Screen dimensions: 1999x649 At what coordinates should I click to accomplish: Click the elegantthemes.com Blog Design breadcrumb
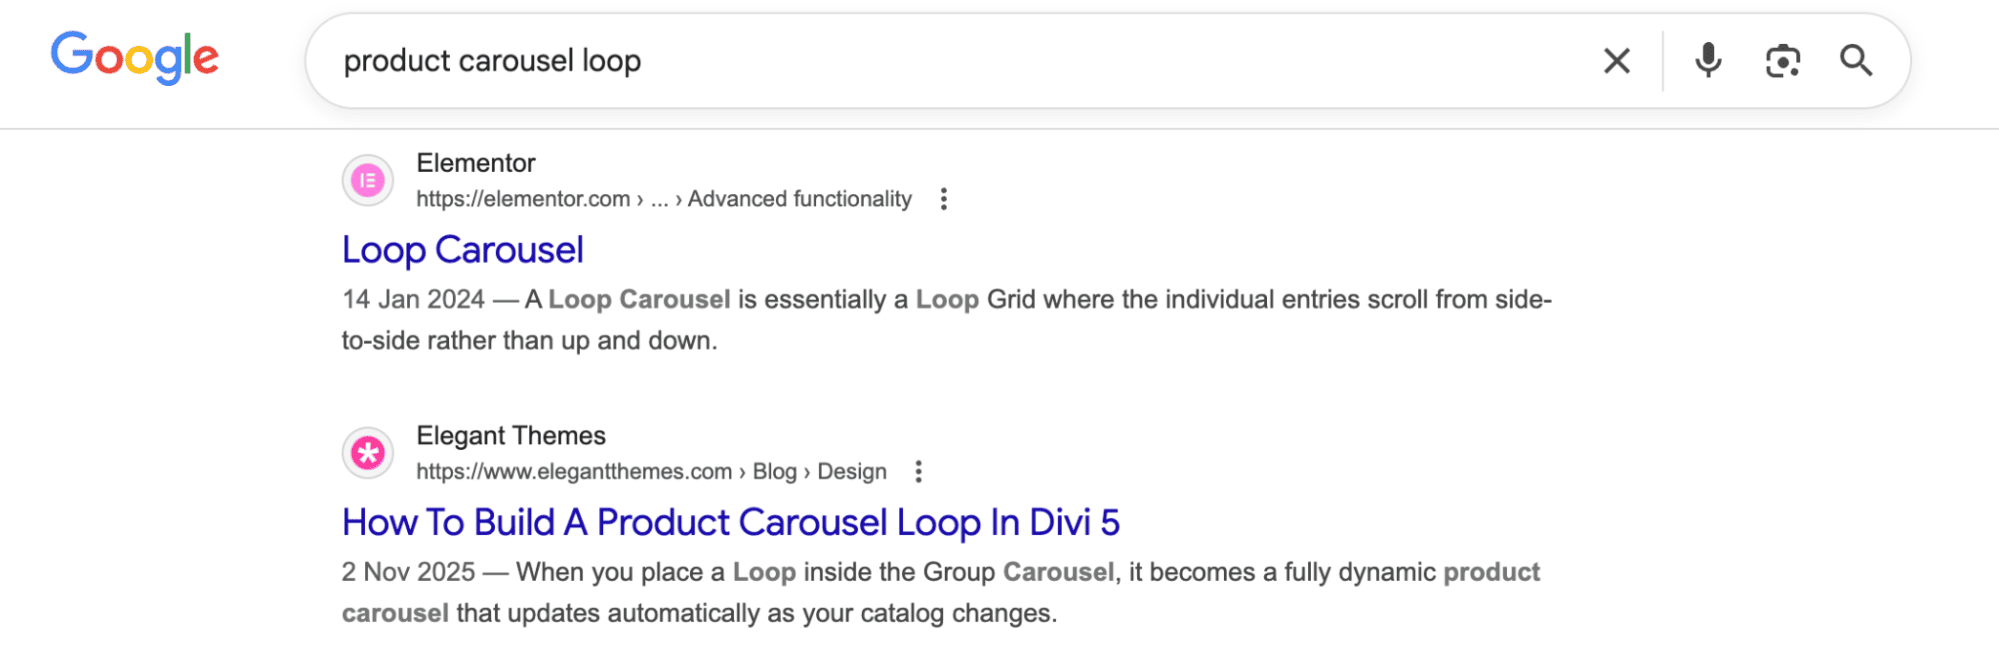pyautogui.click(x=652, y=471)
